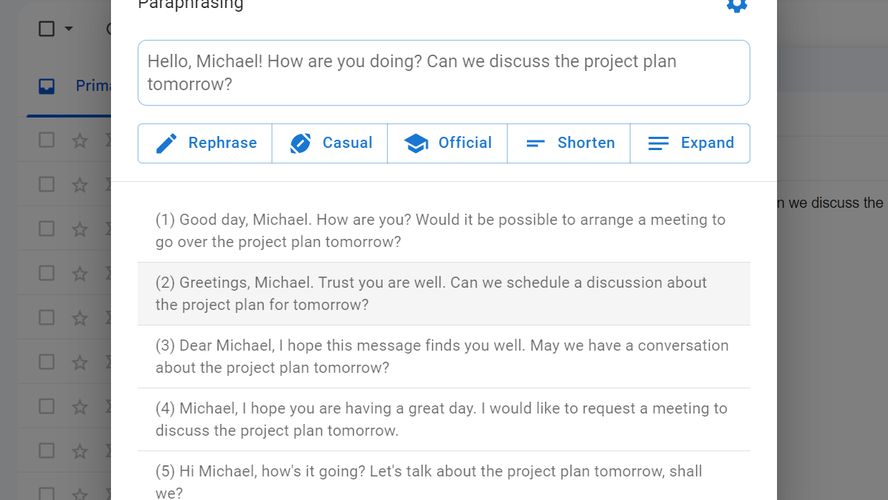Click the Expand lines icon
Screen dimensions: 888x500
pyautogui.click(x=658, y=143)
